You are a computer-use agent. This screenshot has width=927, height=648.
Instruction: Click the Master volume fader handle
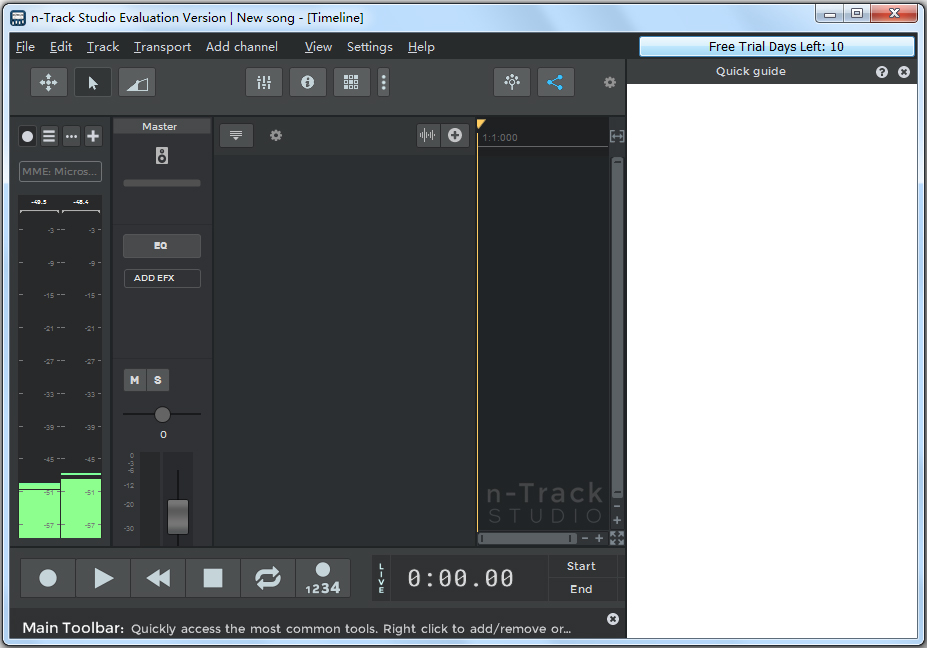[x=178, y=517]
